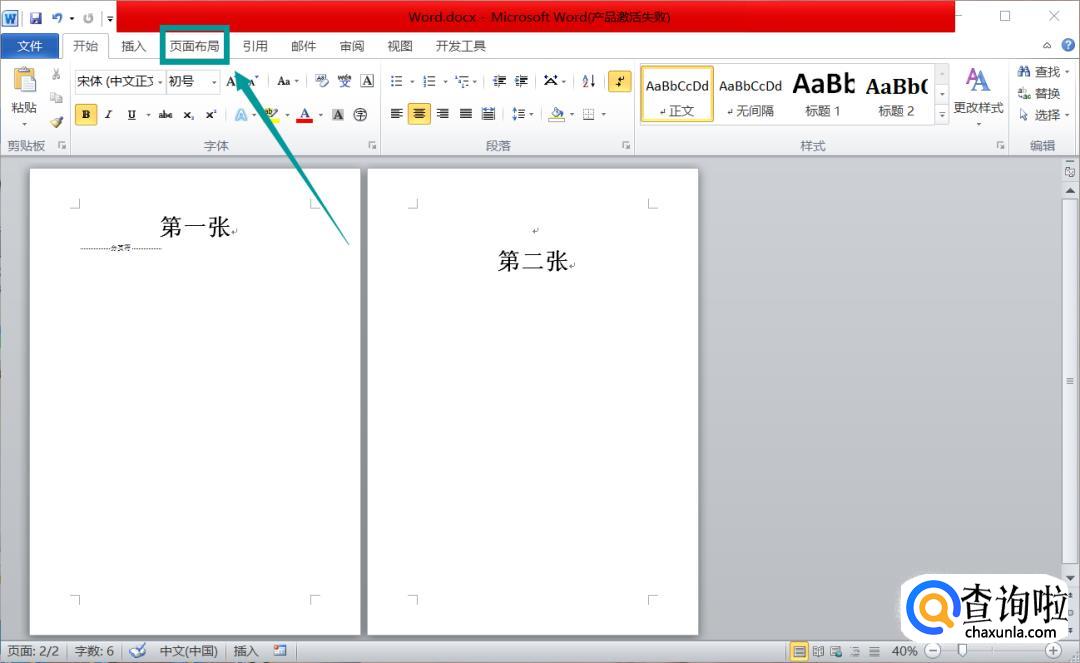The height and width of the screenshot is (663, 1080).
Task: Click the Select (选择) button
Action: tap(1043, 115)
